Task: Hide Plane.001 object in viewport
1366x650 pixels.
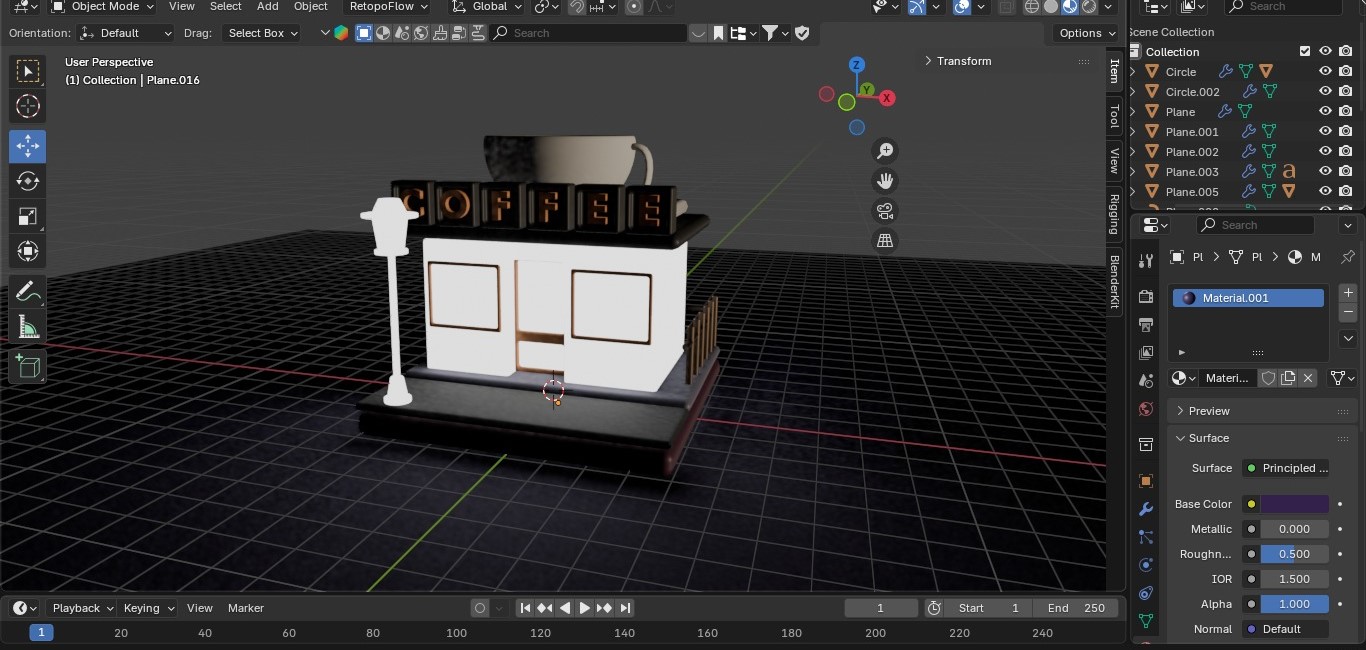Action: (1325, 132)
